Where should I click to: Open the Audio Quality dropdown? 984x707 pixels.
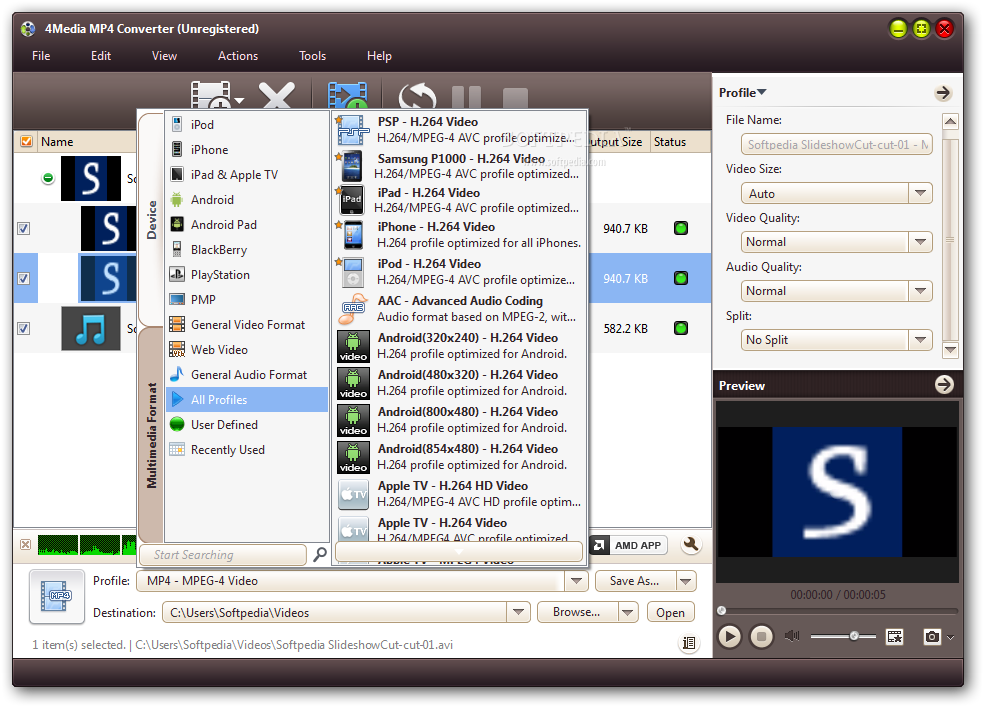tap(920, 290)
